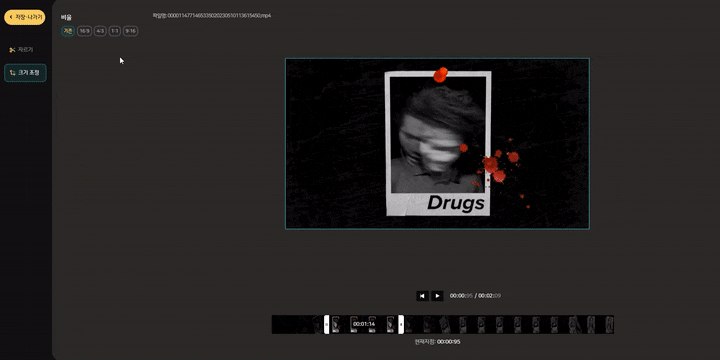Choose the 16:9 aspect ratio

click(x=84, y=31)
